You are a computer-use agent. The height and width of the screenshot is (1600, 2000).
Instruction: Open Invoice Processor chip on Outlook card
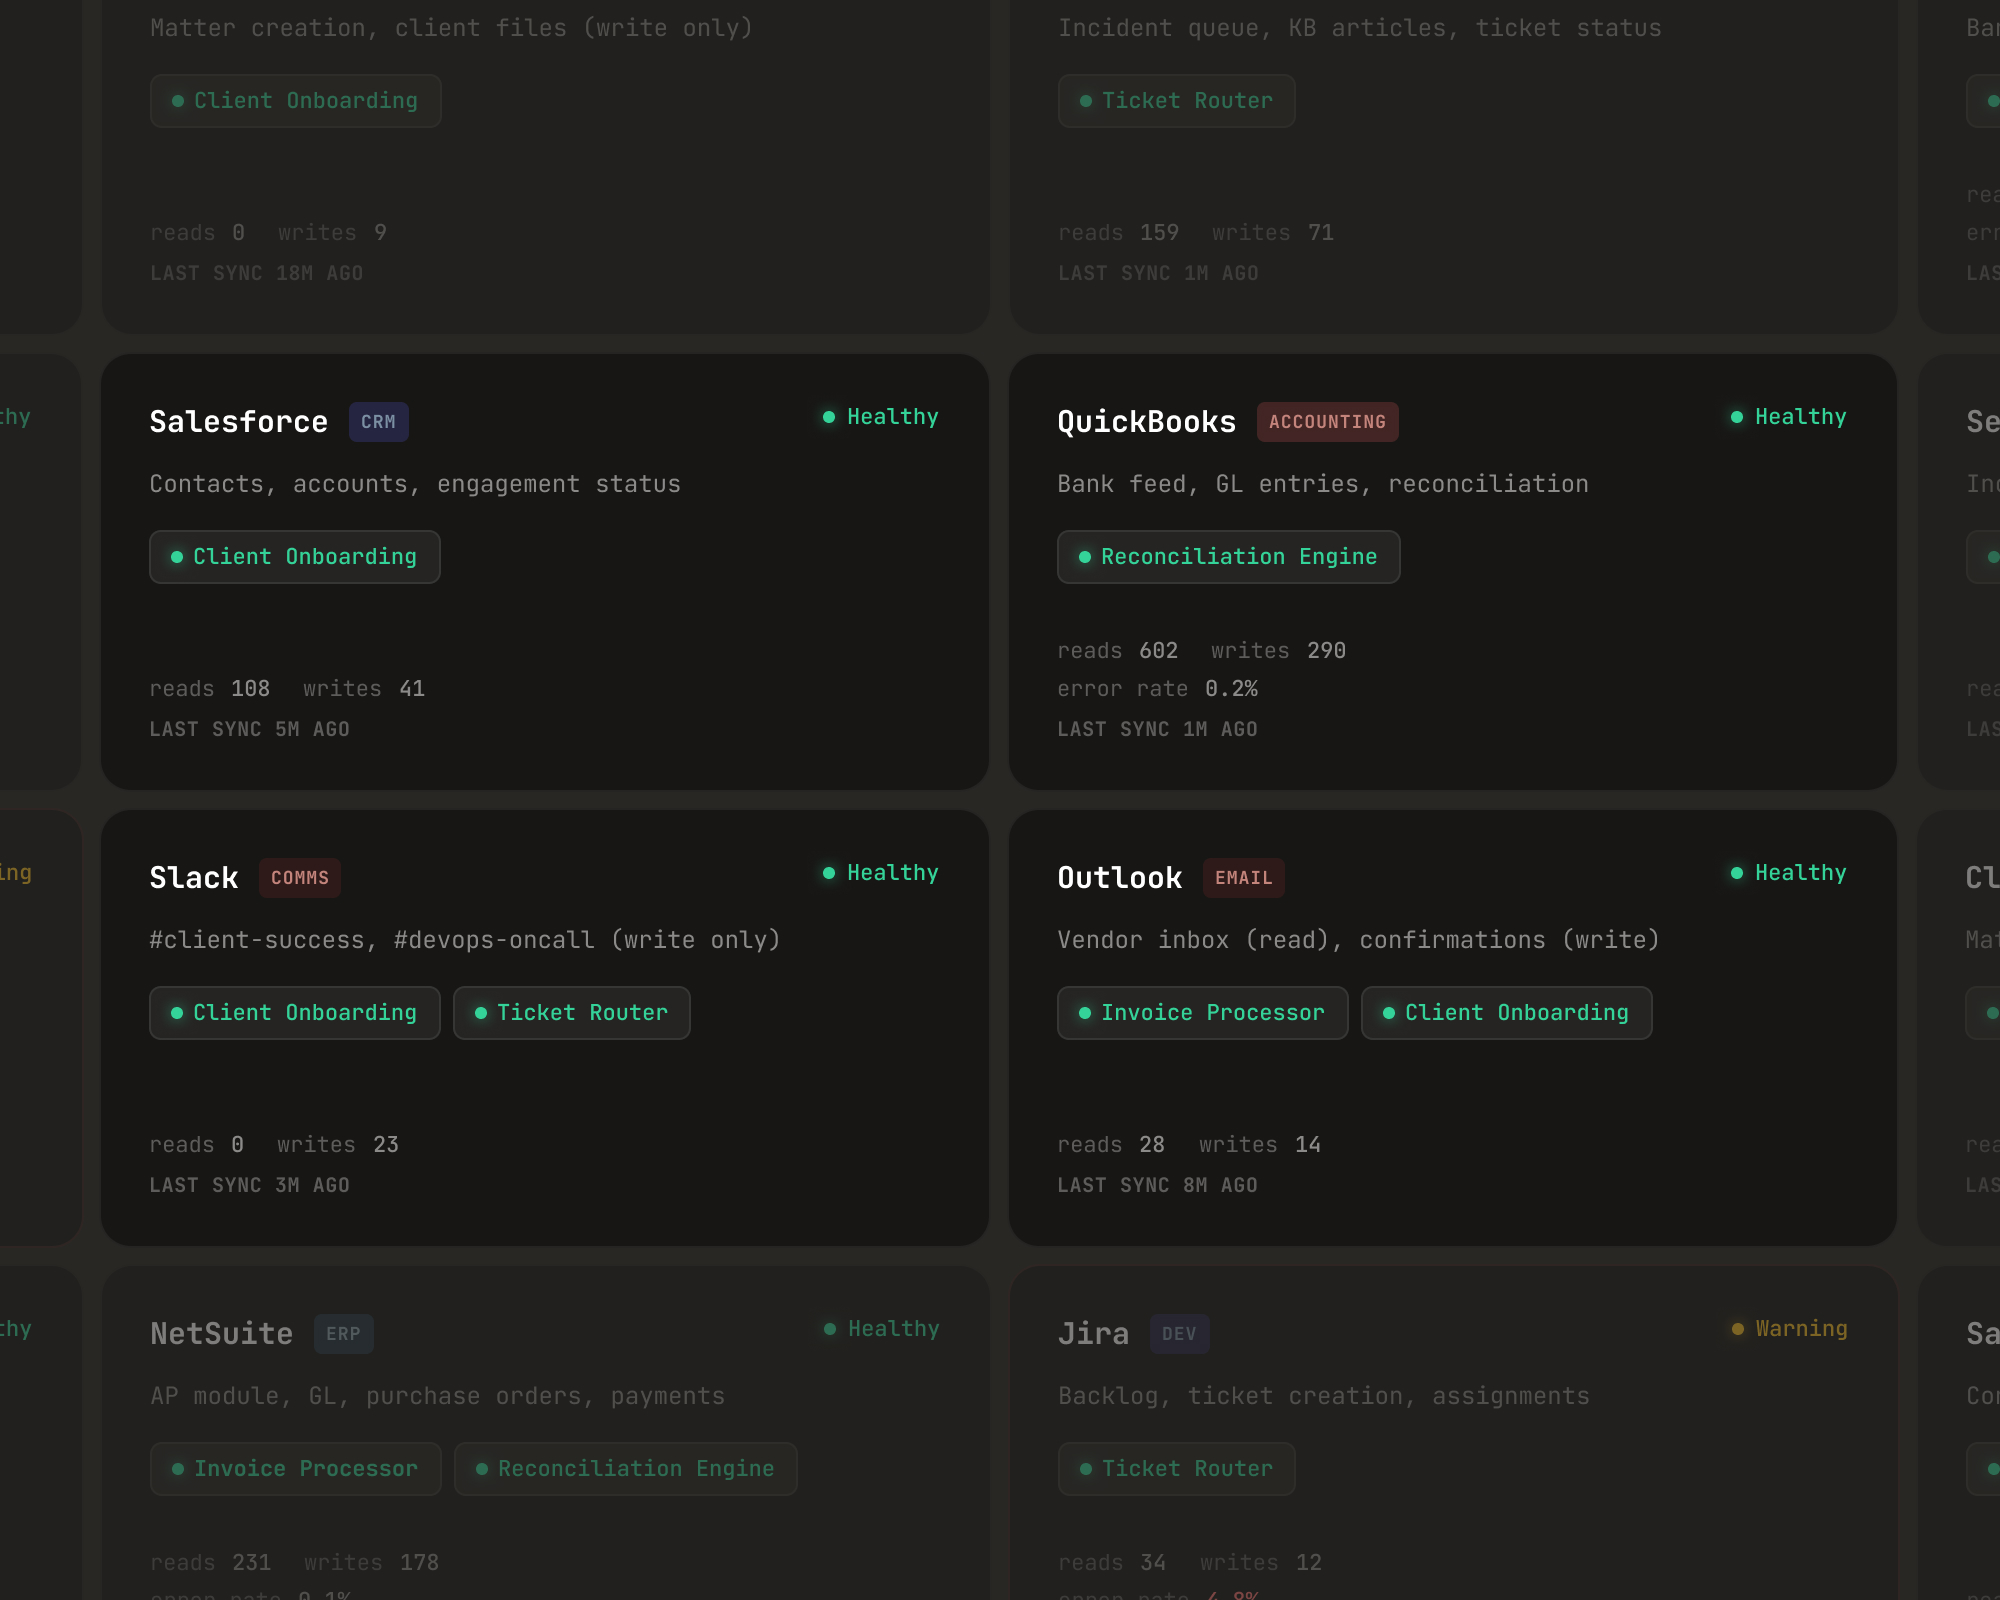1203,1013
